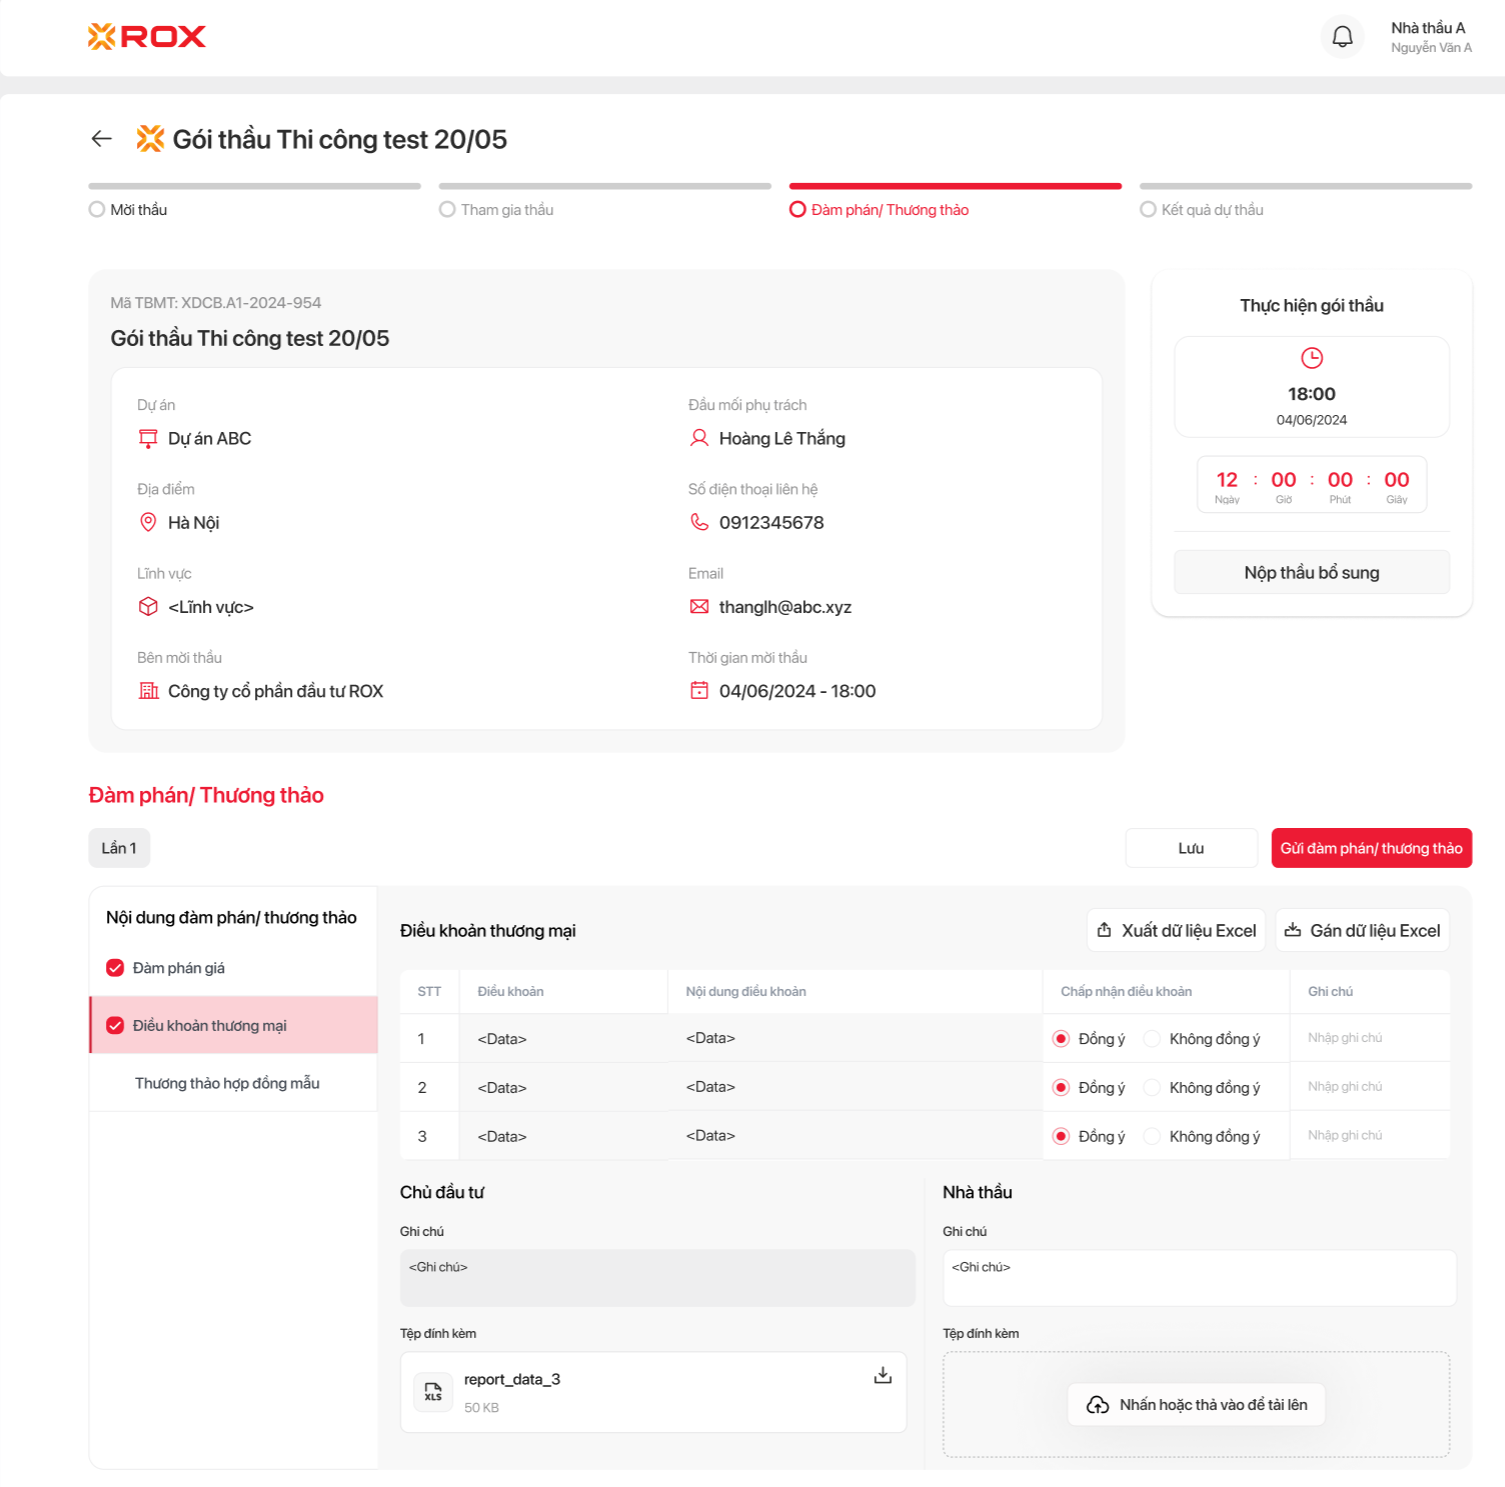This screenshot has height=1487, width=1505.
Task: Go to the Kết quả dự thầu step
Action: click(x=1211, y=210)
